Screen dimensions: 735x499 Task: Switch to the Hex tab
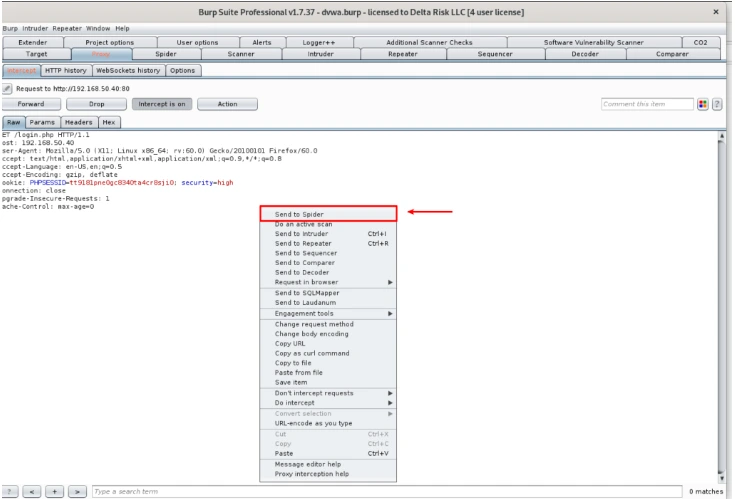pyautogui.click(x=109, y=122)
